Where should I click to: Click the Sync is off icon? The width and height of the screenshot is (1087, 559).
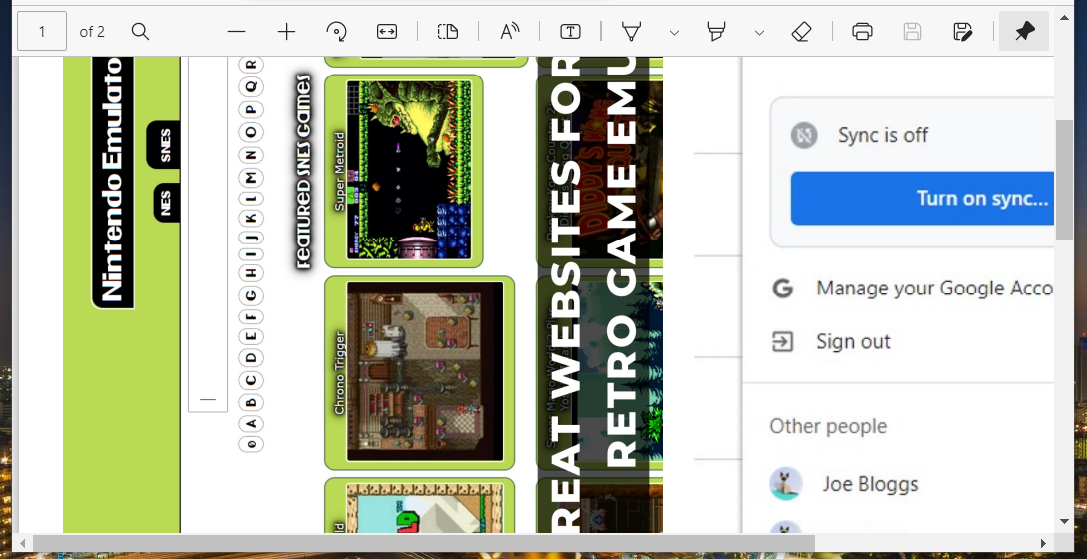click(804, 135)
